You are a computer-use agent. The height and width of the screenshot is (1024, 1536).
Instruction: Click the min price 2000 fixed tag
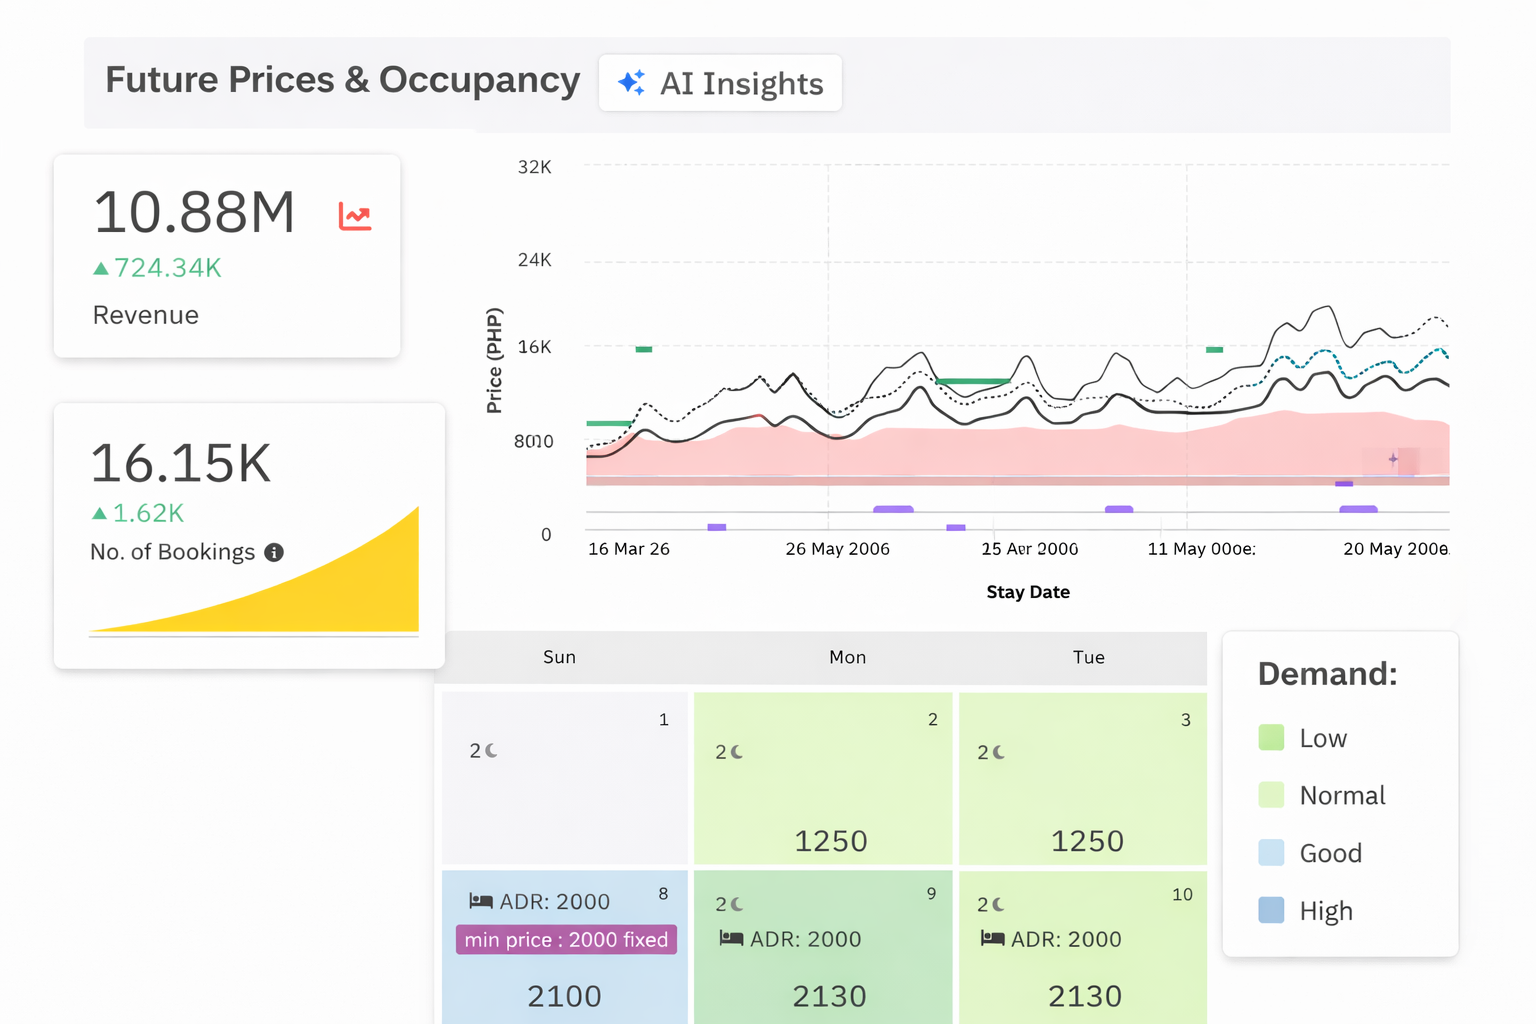click(x=566, y=940)
